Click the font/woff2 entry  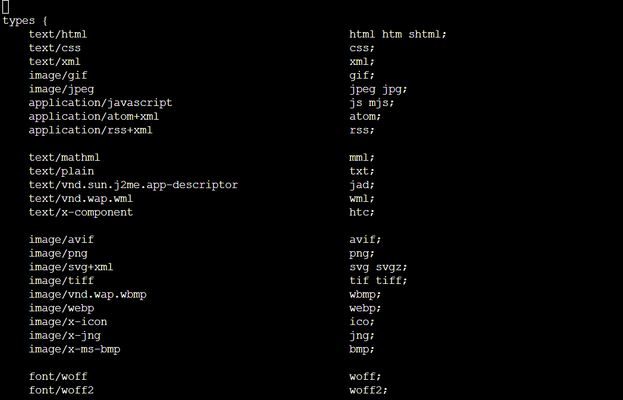[61, 390]
